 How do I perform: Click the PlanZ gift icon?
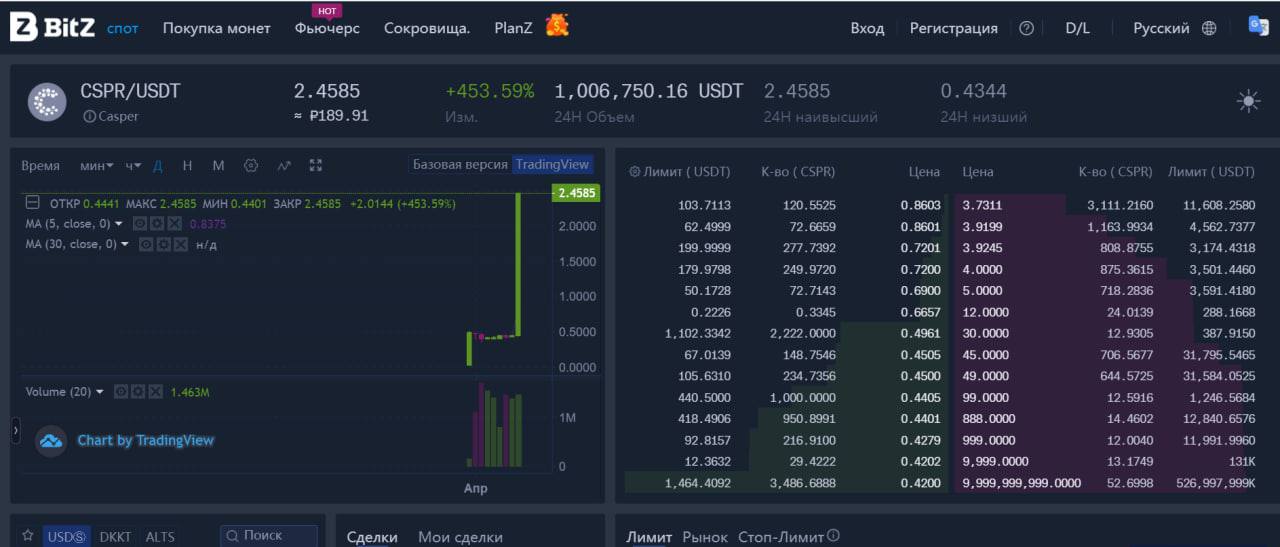[x=557, y=26]
